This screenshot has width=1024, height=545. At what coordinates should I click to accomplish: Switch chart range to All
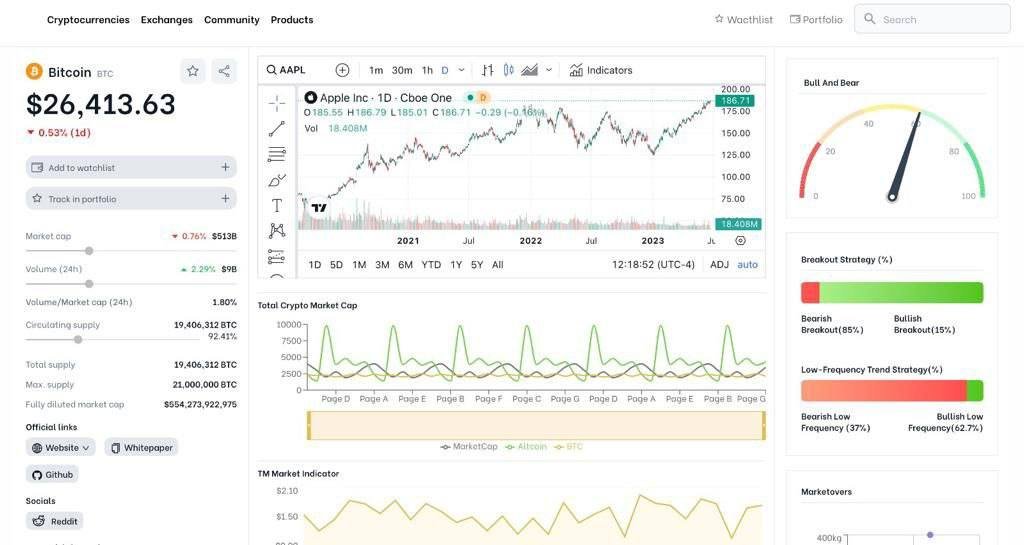click(x=498, y=265)
